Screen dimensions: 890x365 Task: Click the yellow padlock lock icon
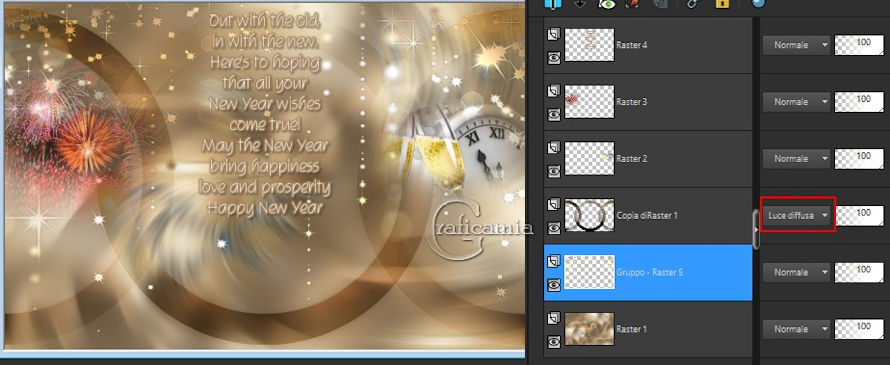coord(722,3)
